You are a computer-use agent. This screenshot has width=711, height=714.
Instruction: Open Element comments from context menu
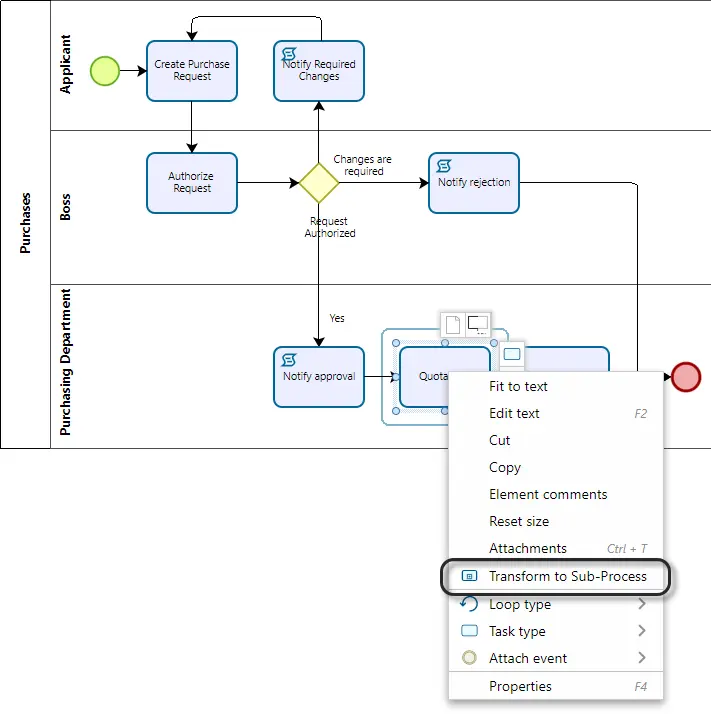(556, 494)
